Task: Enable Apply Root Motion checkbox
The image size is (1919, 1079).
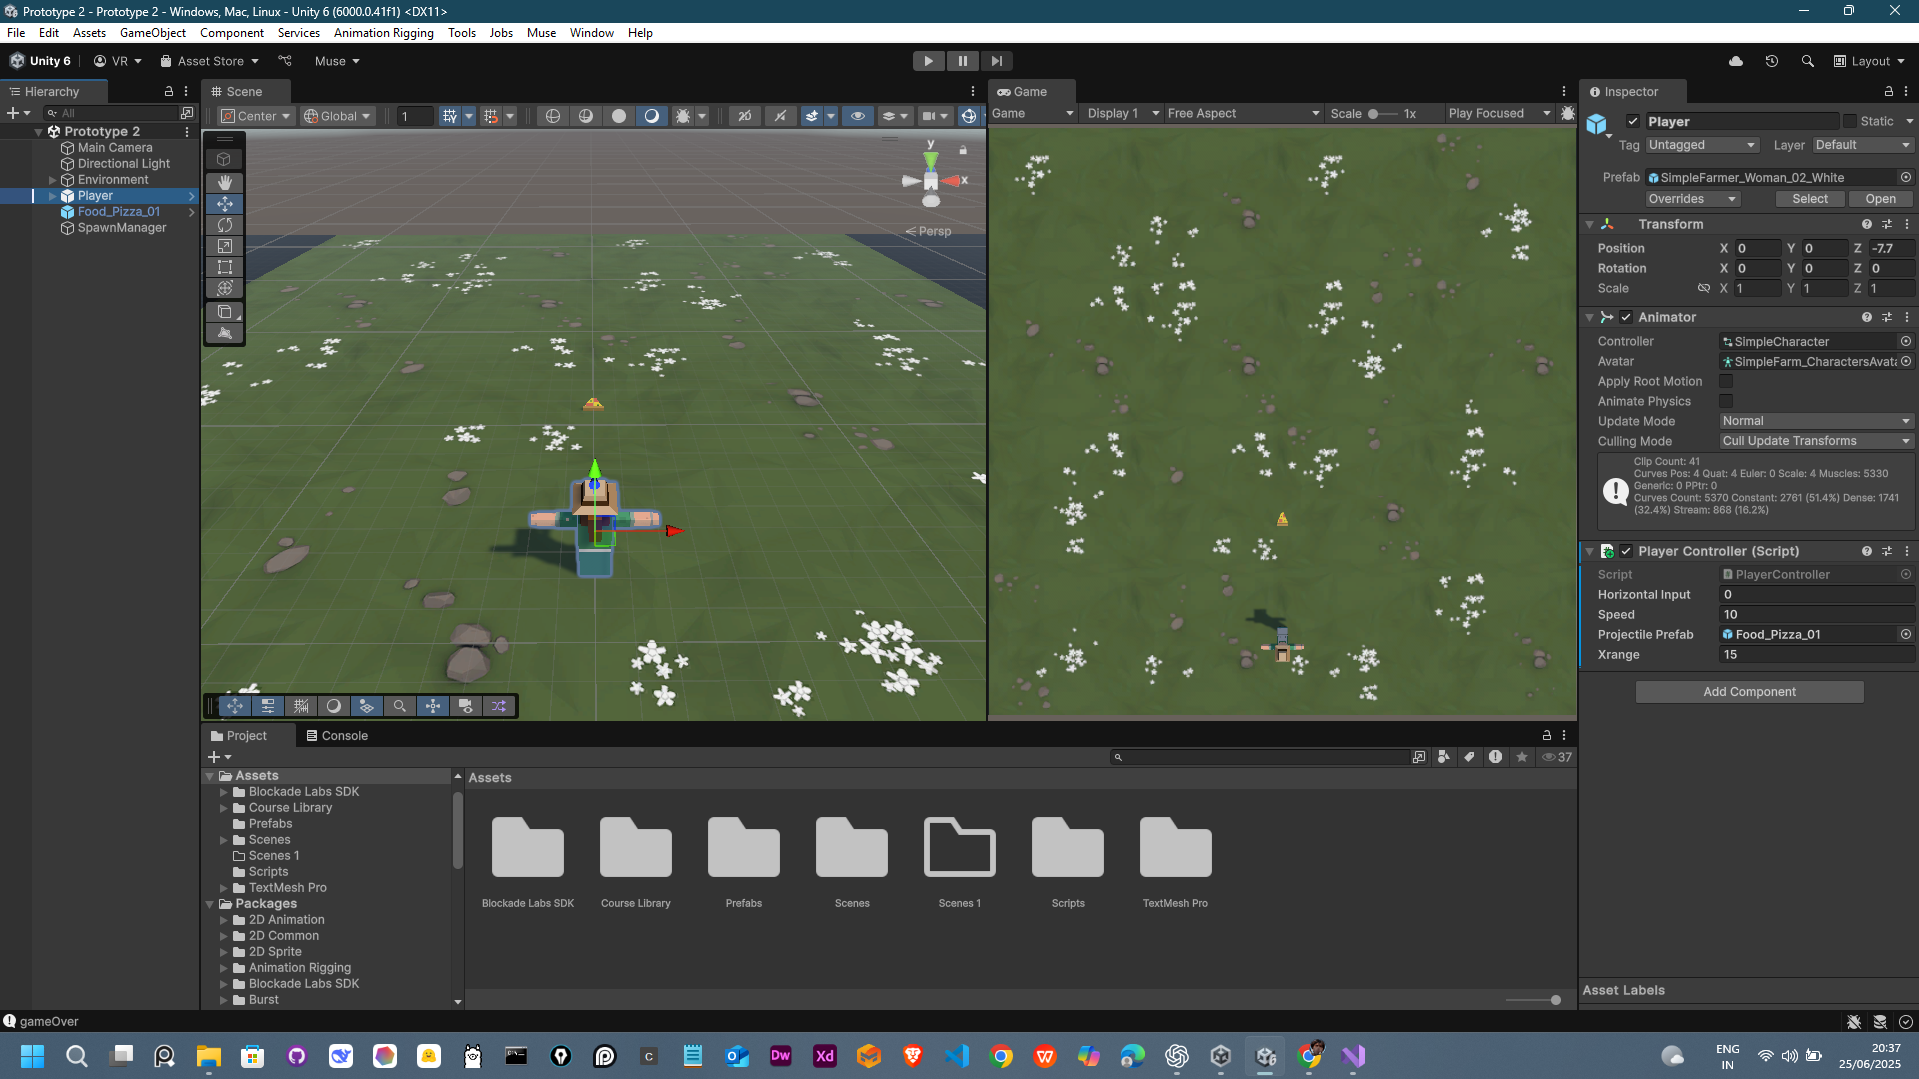Action: point(1726,381)
